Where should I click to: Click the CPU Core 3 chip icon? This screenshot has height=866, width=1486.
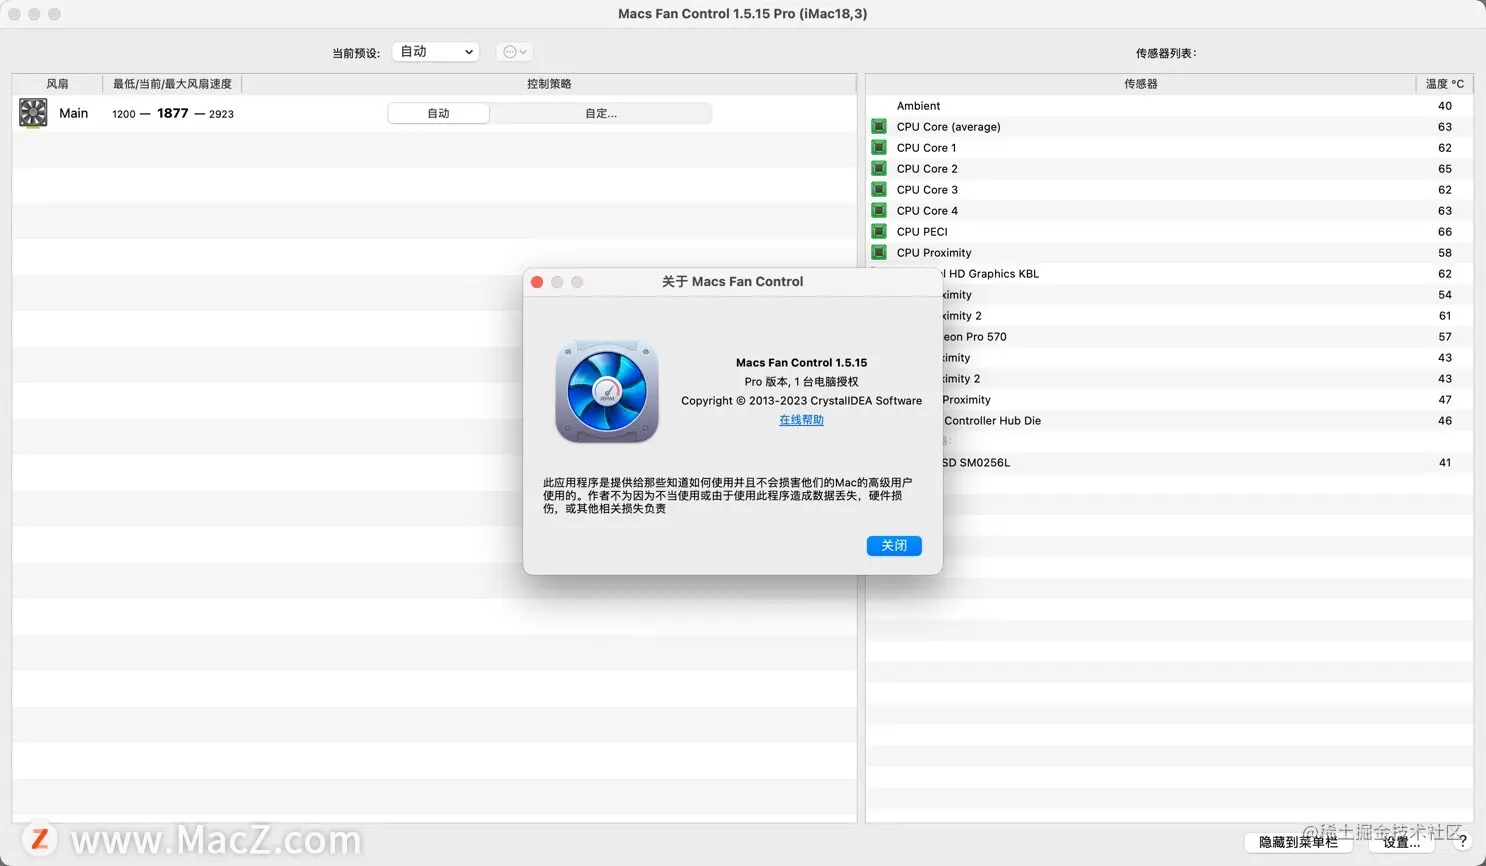point(879,190)
